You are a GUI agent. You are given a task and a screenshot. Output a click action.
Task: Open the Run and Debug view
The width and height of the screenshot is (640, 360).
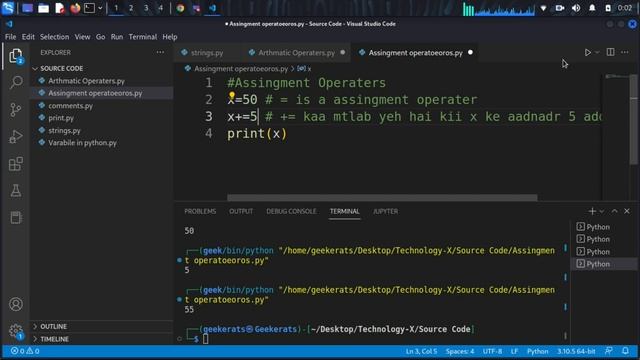pos(16,136)
